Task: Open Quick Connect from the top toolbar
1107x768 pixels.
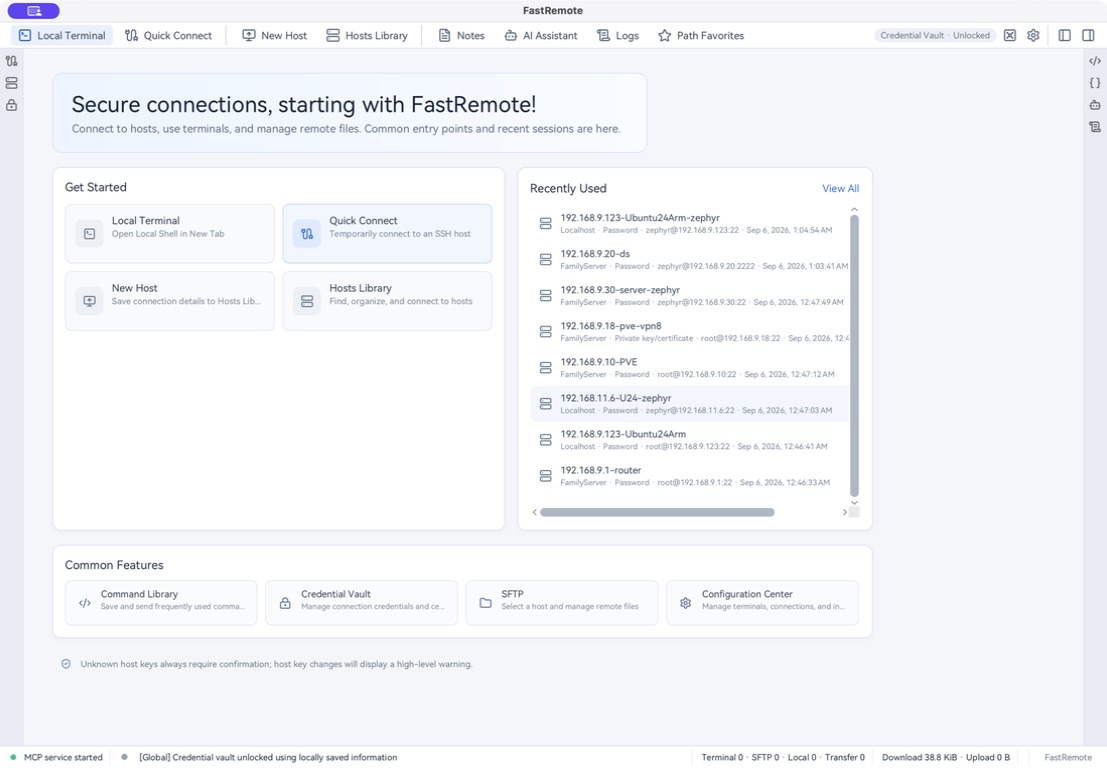Action: [x=168, y=35]
